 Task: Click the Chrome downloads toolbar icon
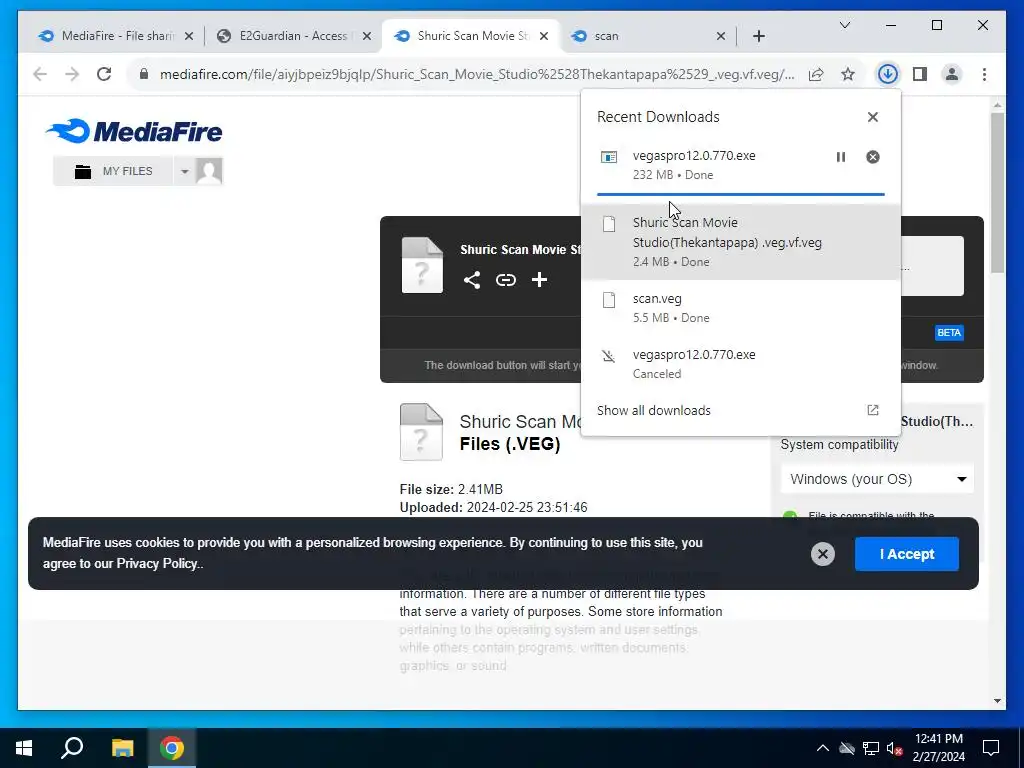[887, 74]
